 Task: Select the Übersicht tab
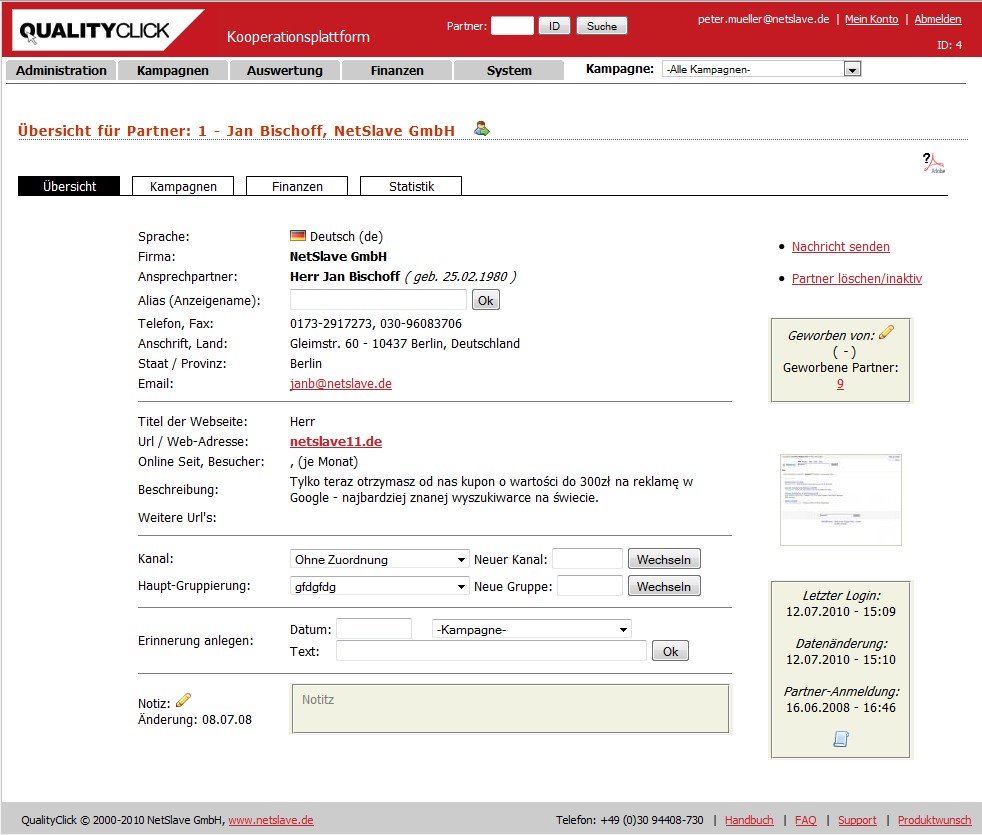click(x=69, y=186)
